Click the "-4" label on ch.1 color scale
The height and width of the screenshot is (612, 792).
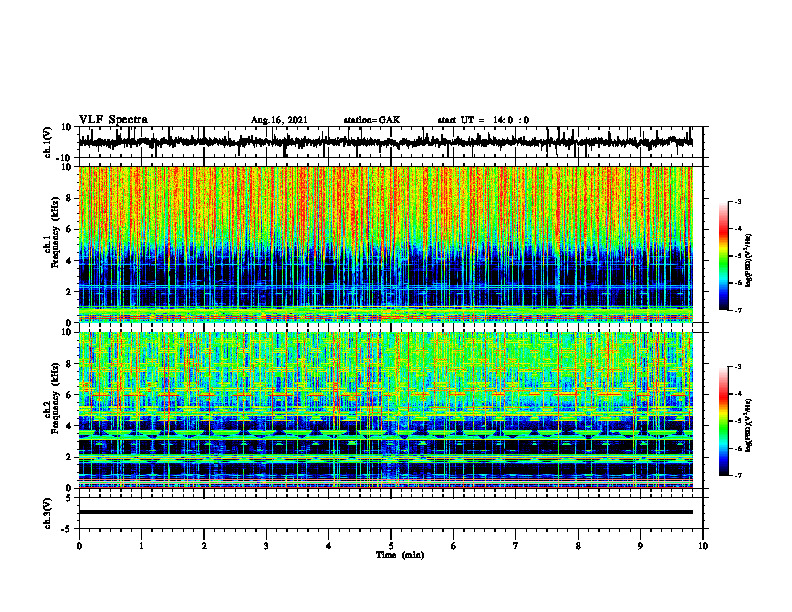coord(738,229)
